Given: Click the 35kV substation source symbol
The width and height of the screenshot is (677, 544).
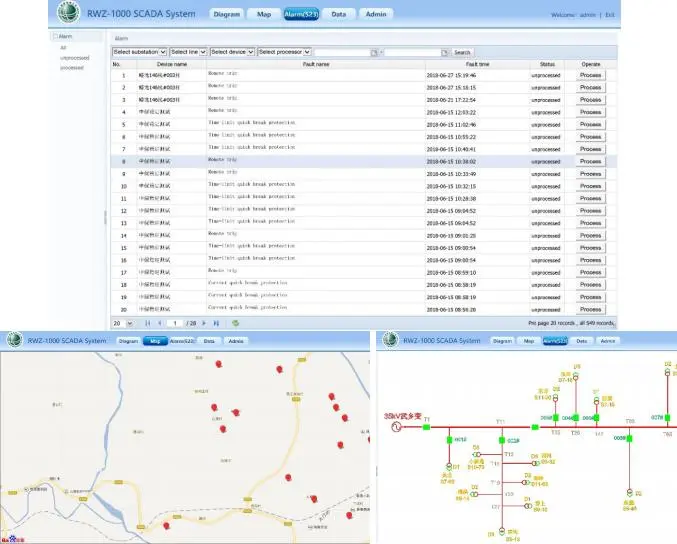Looking at the screenshot, I should 396,427.
